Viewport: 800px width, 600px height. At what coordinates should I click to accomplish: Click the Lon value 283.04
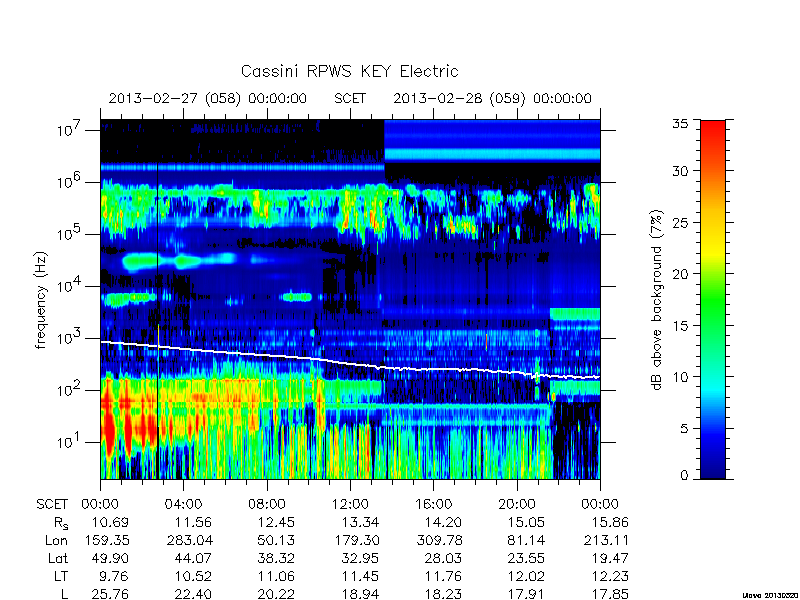[189, 540]
